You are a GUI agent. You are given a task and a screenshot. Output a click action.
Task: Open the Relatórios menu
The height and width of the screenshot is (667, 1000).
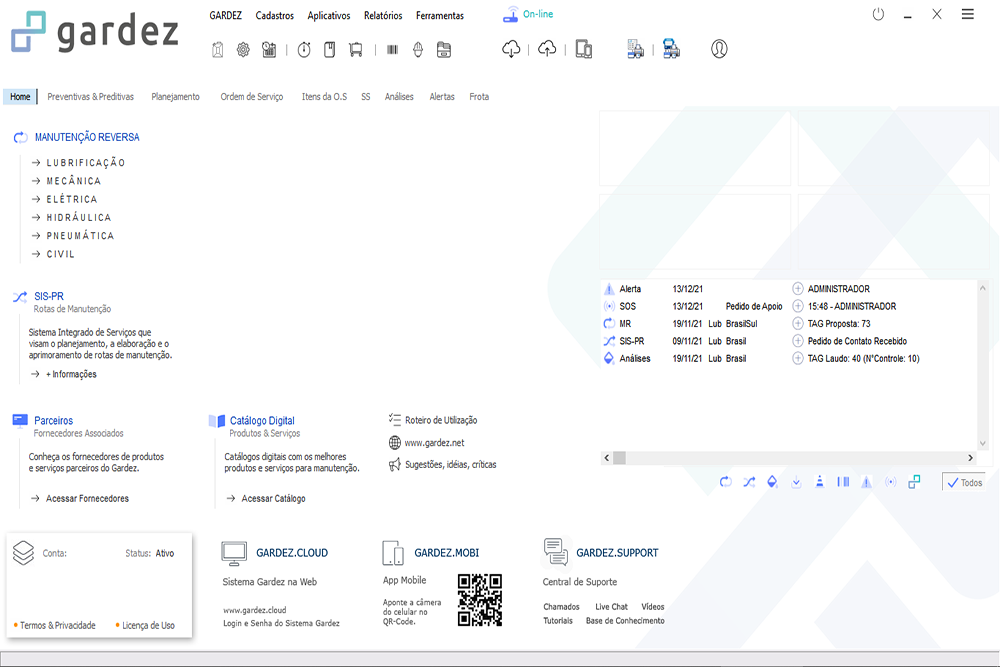pos(383,15)
